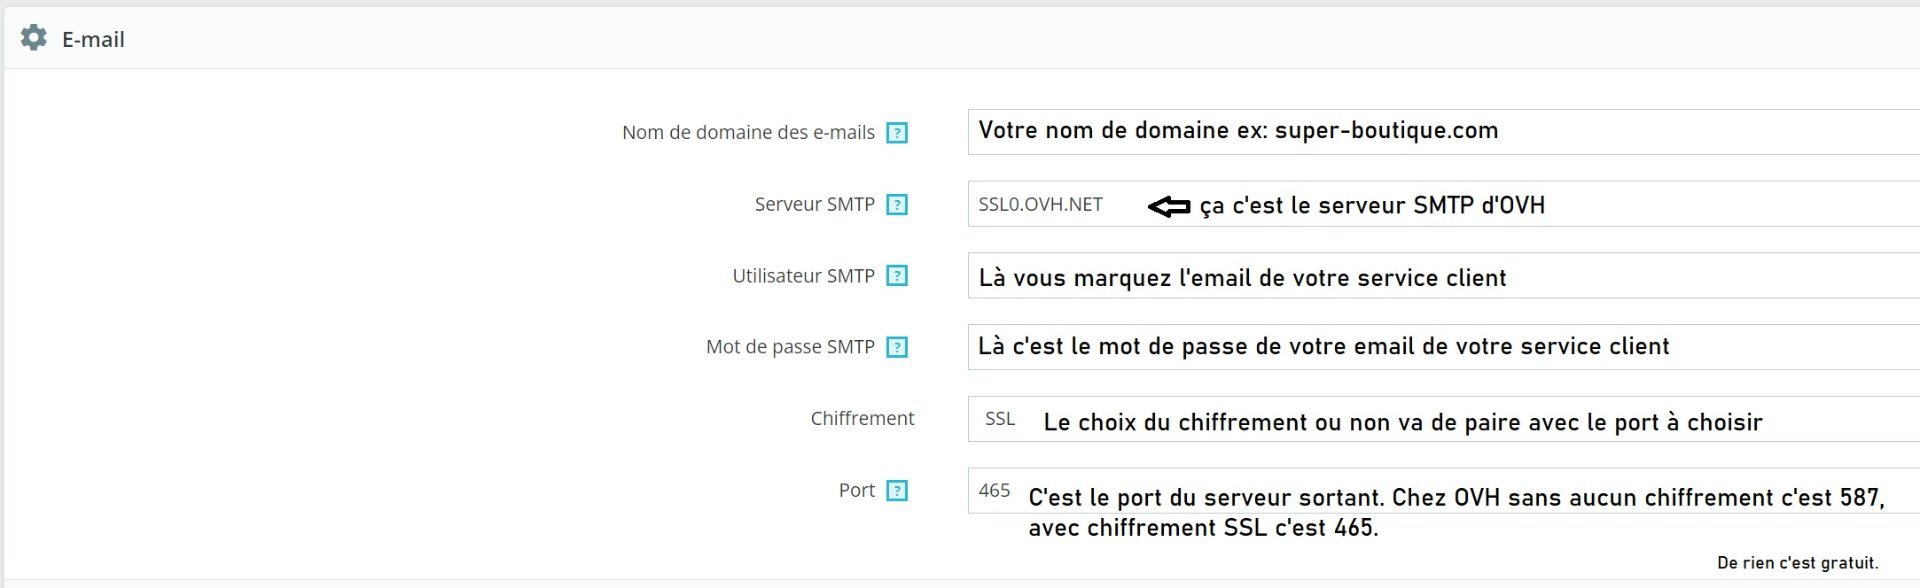Click the E-mail section gear icon
The height and width of the screenshot is (588, 1920).
coord(33,38)
